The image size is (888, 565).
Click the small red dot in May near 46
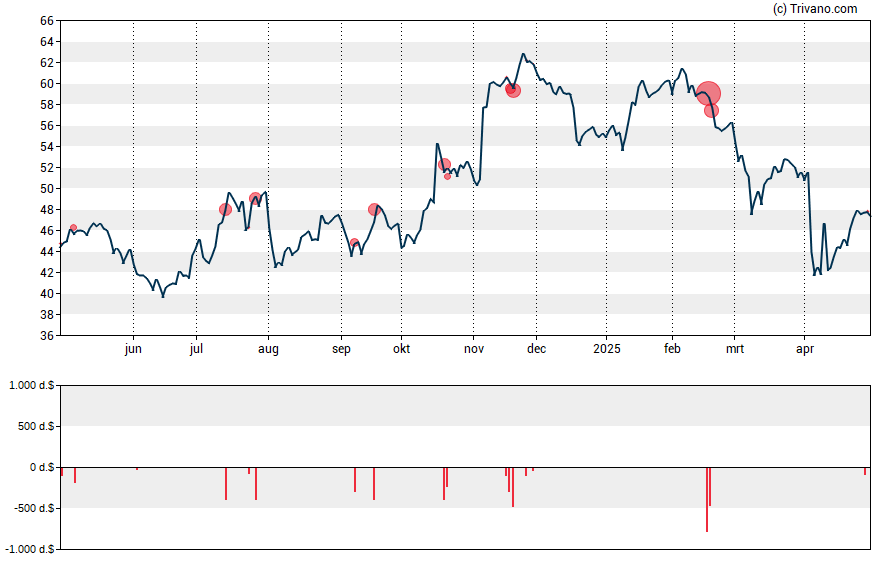pos(73,228)
